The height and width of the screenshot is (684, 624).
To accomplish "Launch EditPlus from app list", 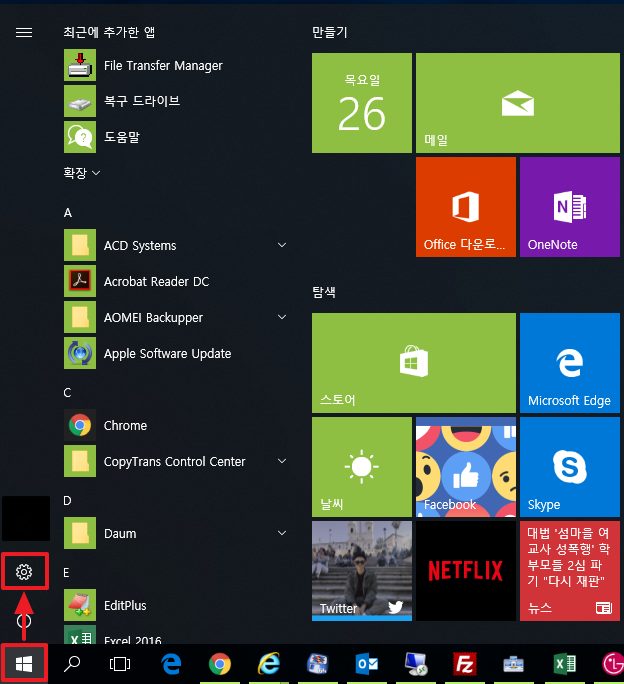I will click(x=175, y=605).
